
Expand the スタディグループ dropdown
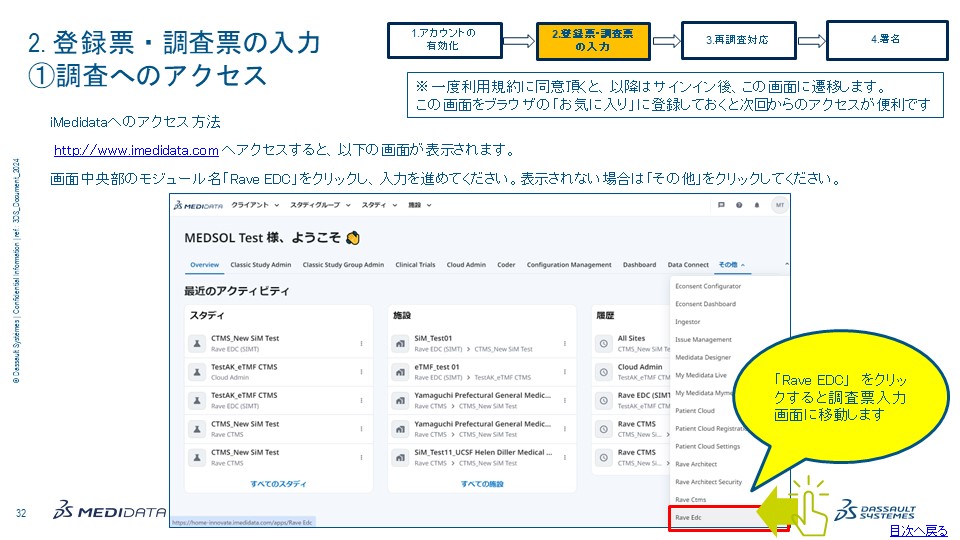(x=320, y=205)
